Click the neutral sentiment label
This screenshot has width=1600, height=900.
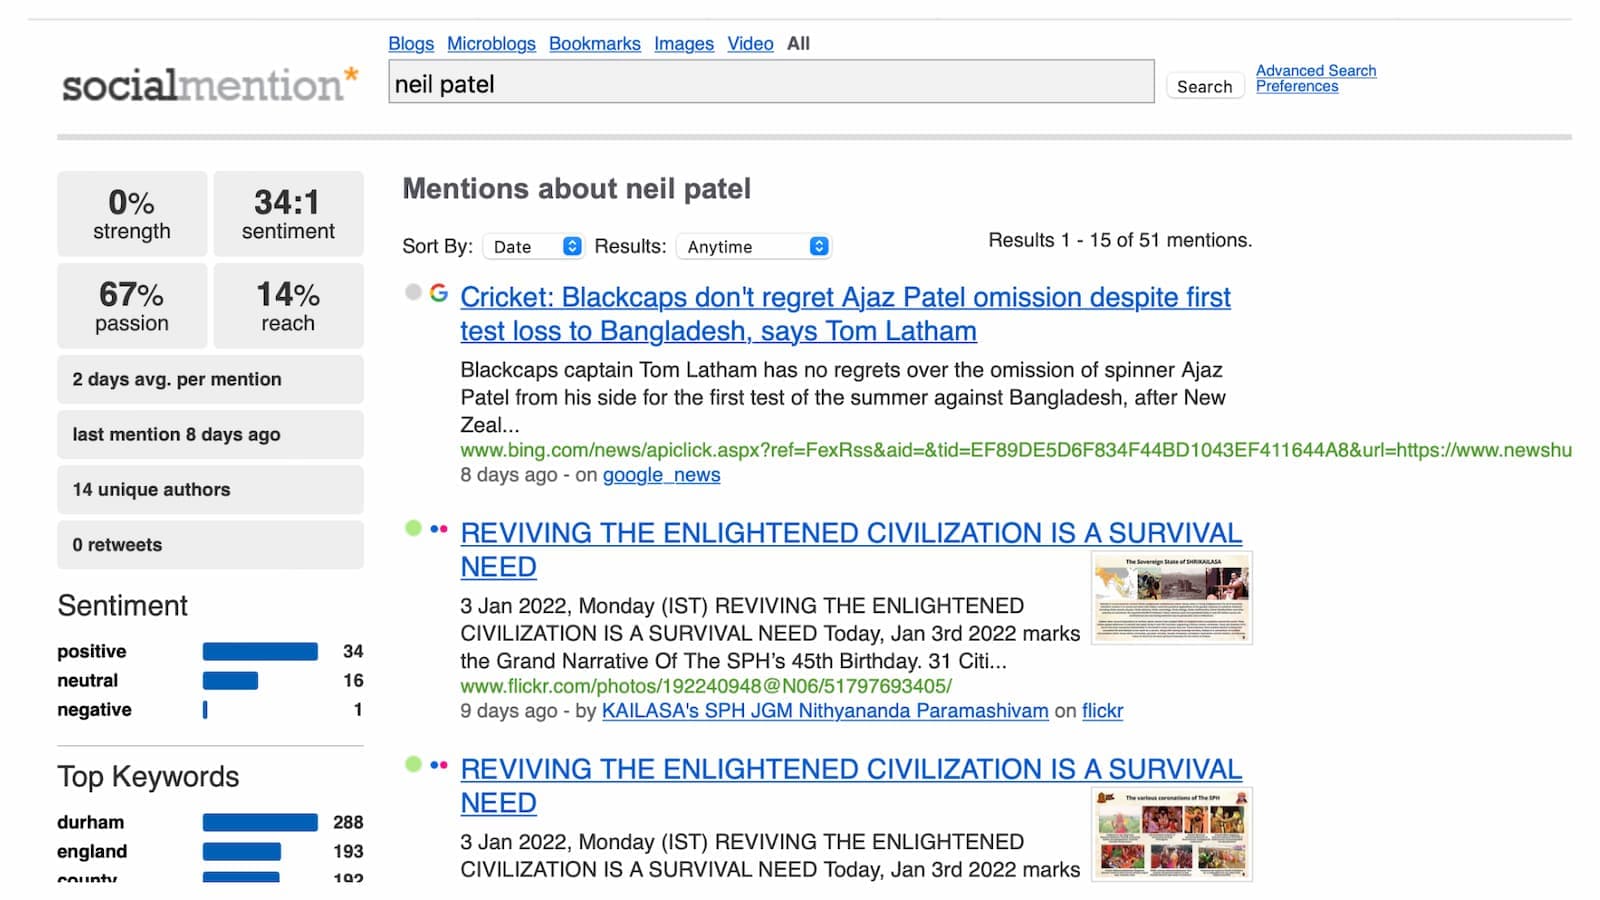(88, 680)
